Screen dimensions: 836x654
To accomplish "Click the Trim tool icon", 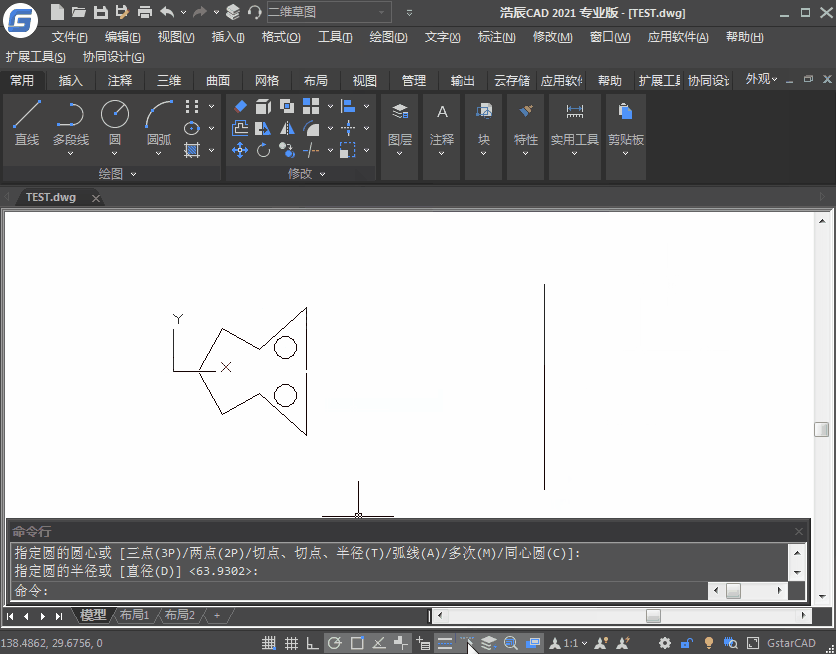I will 311,150.
